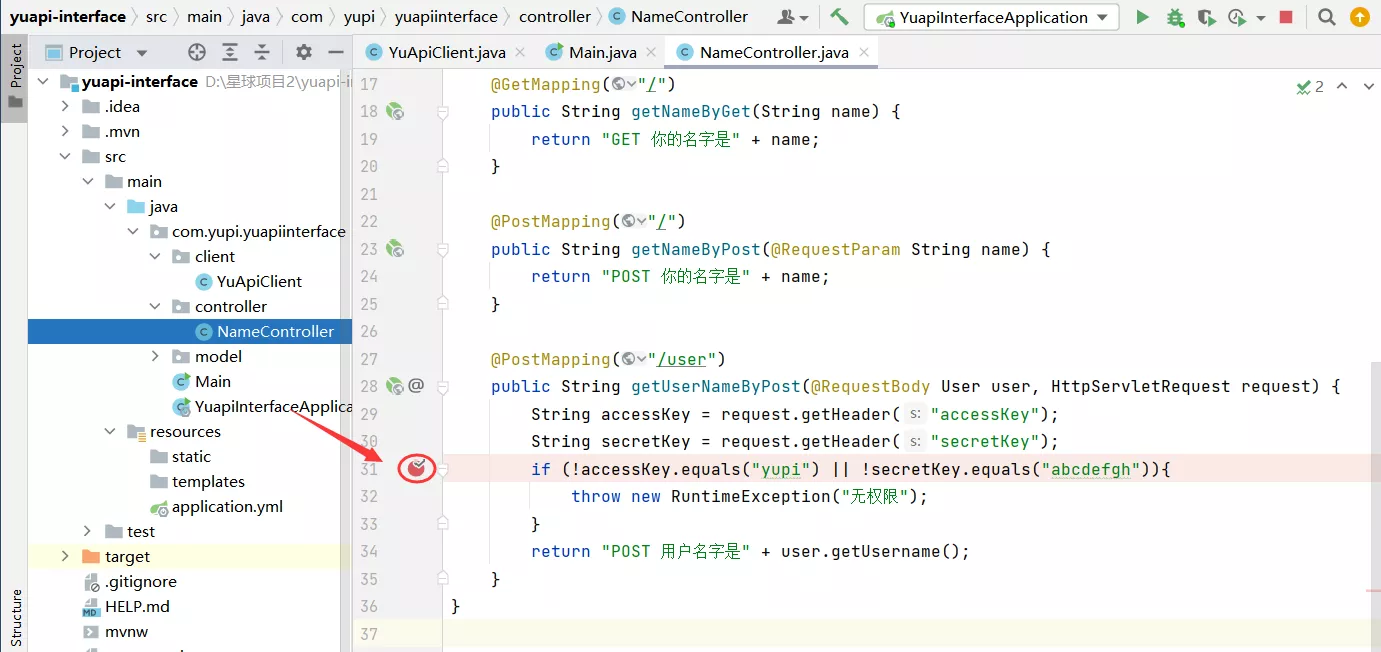This screenshot has width=1381, height=652.
Task: Collapse the client package
Action: pos(155,256)
